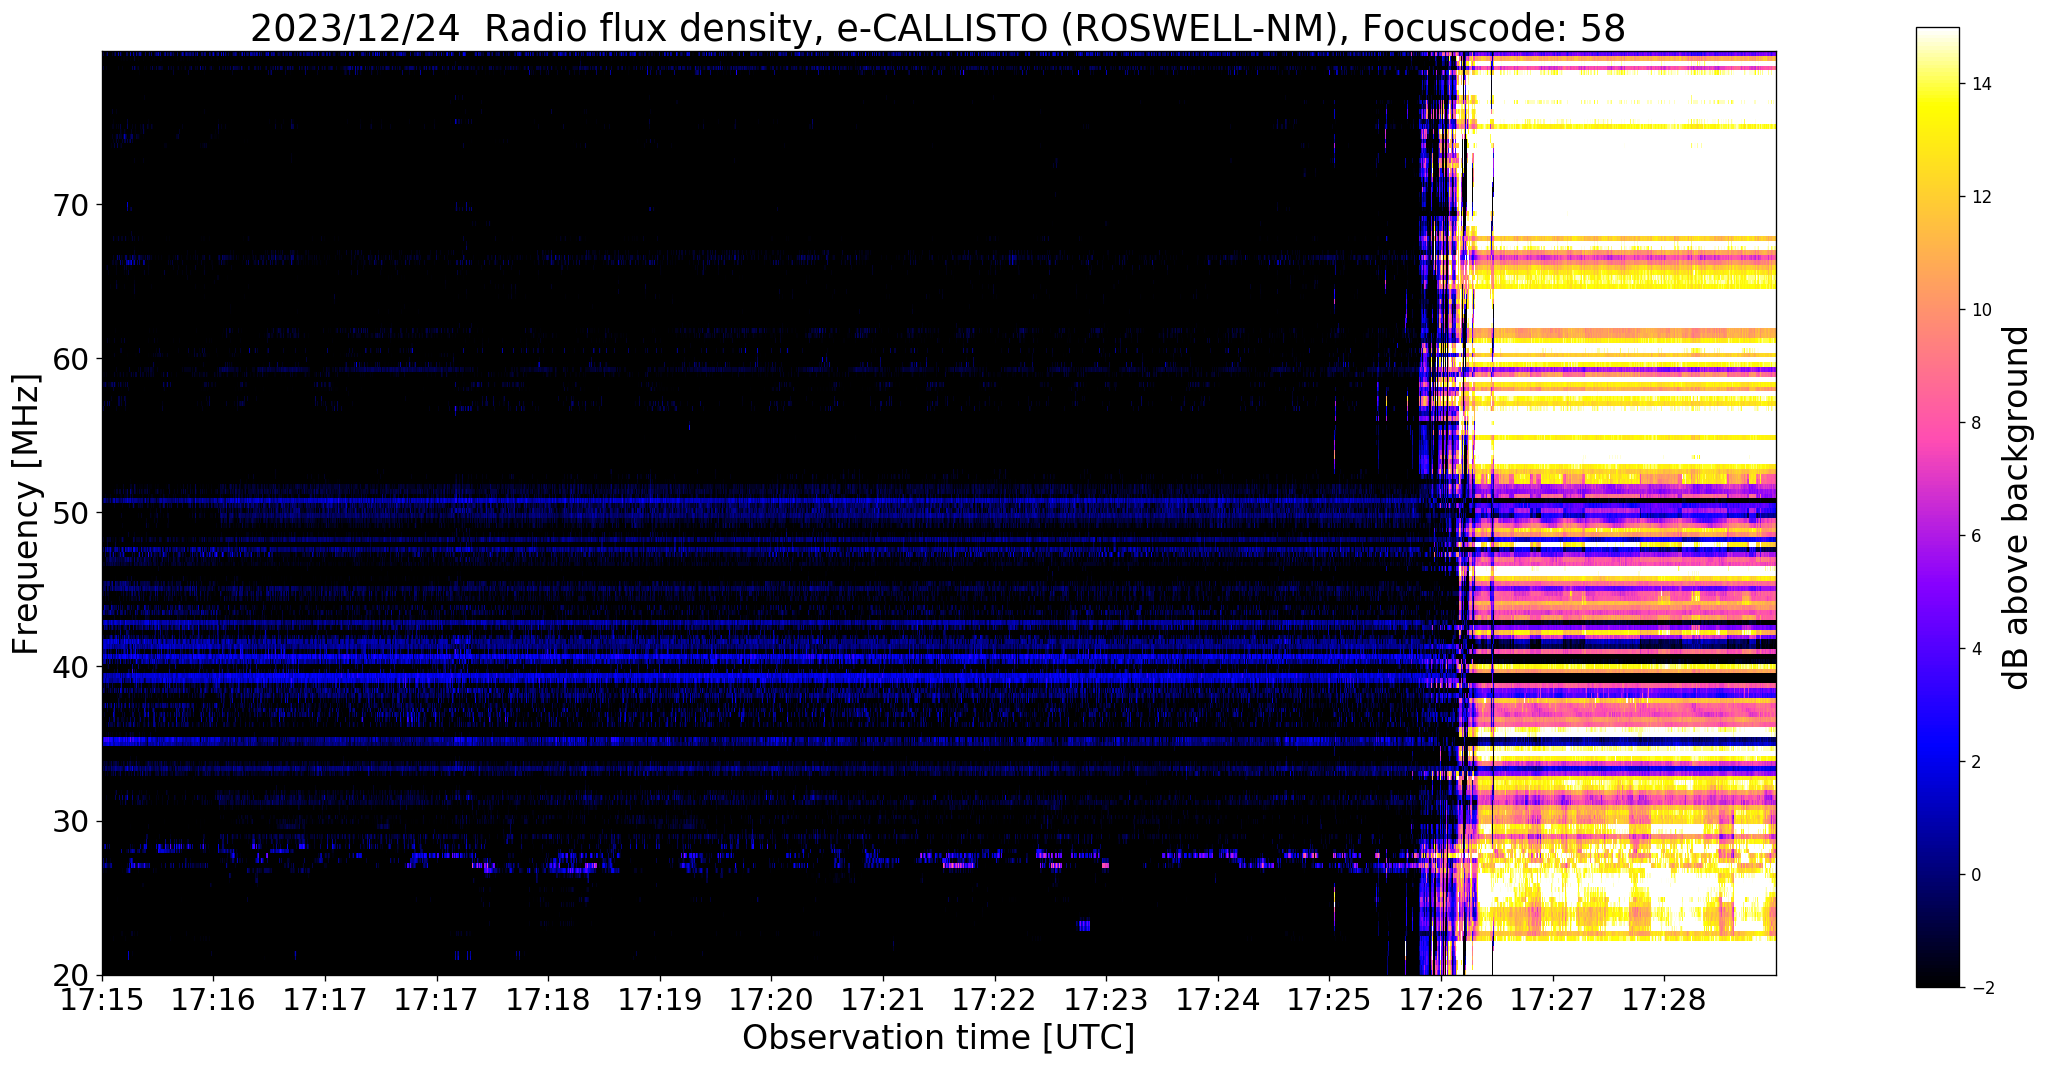Click the 20 MHz frequency tick label
This screenshot has height=1067, width=2047.
tap(70, 975)
